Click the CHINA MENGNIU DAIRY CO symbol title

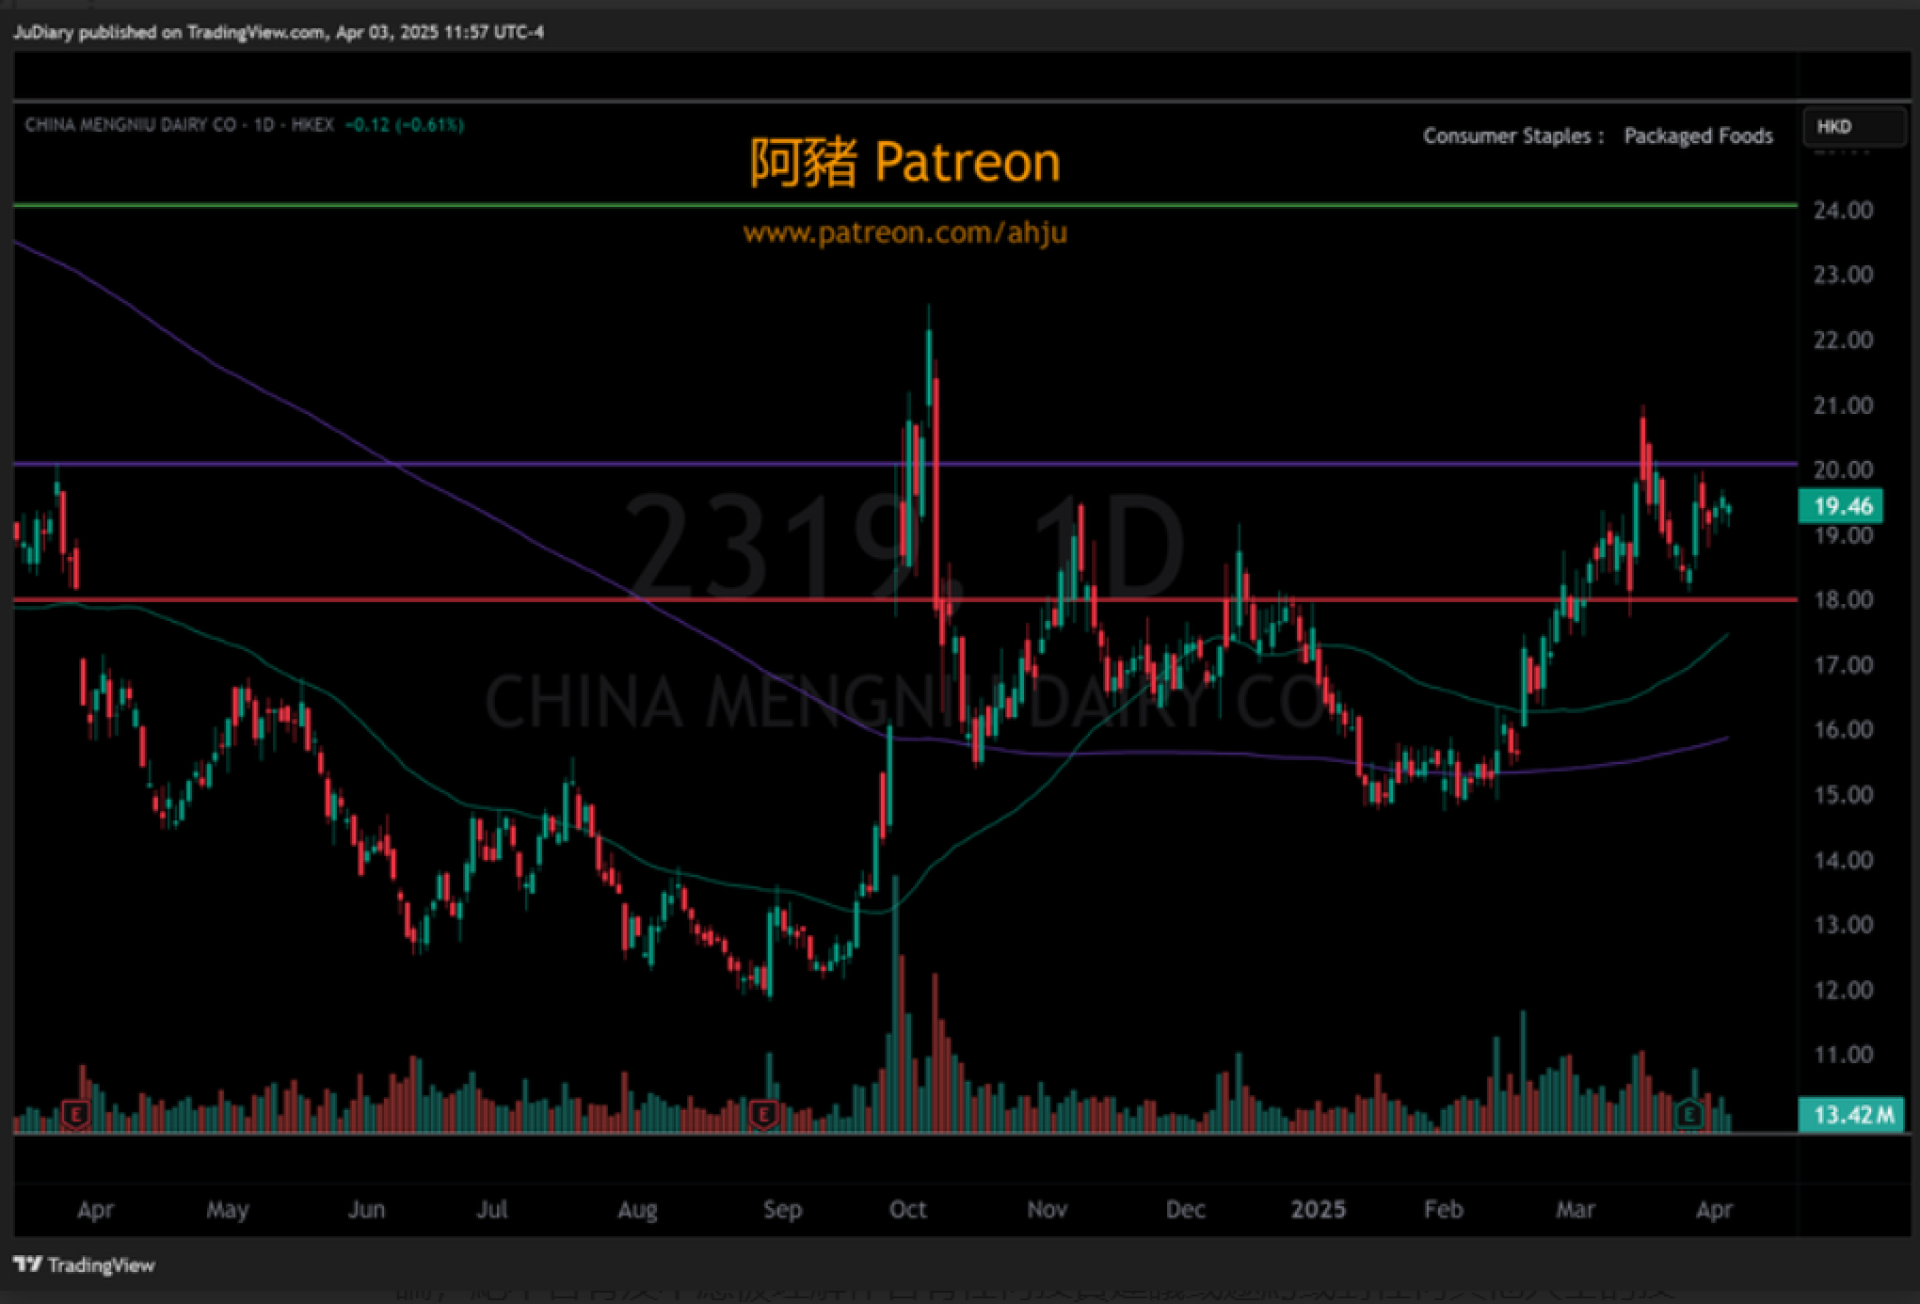click(x=130, y=125)
